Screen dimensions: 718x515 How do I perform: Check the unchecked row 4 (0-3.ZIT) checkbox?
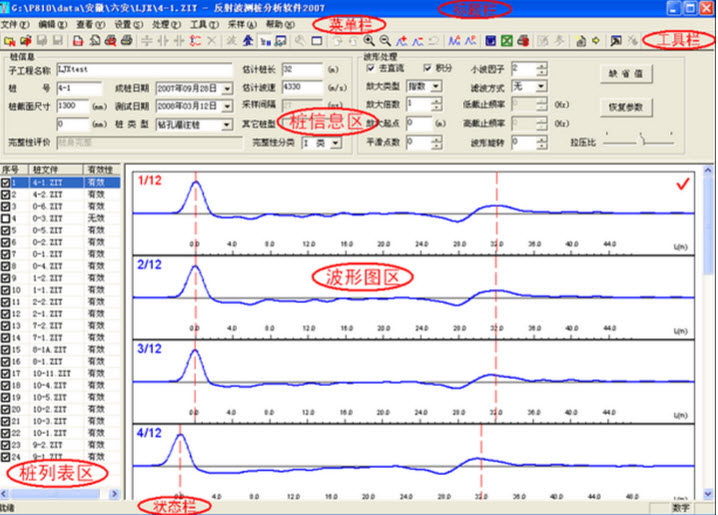pos(5,218)
